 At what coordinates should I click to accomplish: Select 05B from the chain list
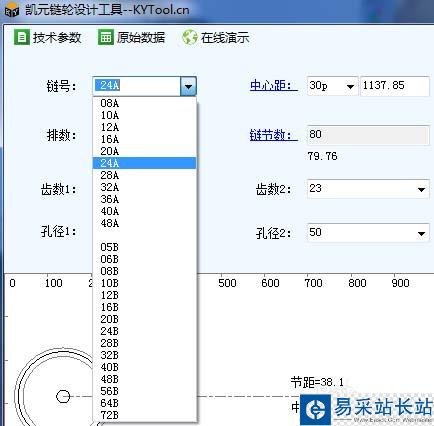[144, 247]
